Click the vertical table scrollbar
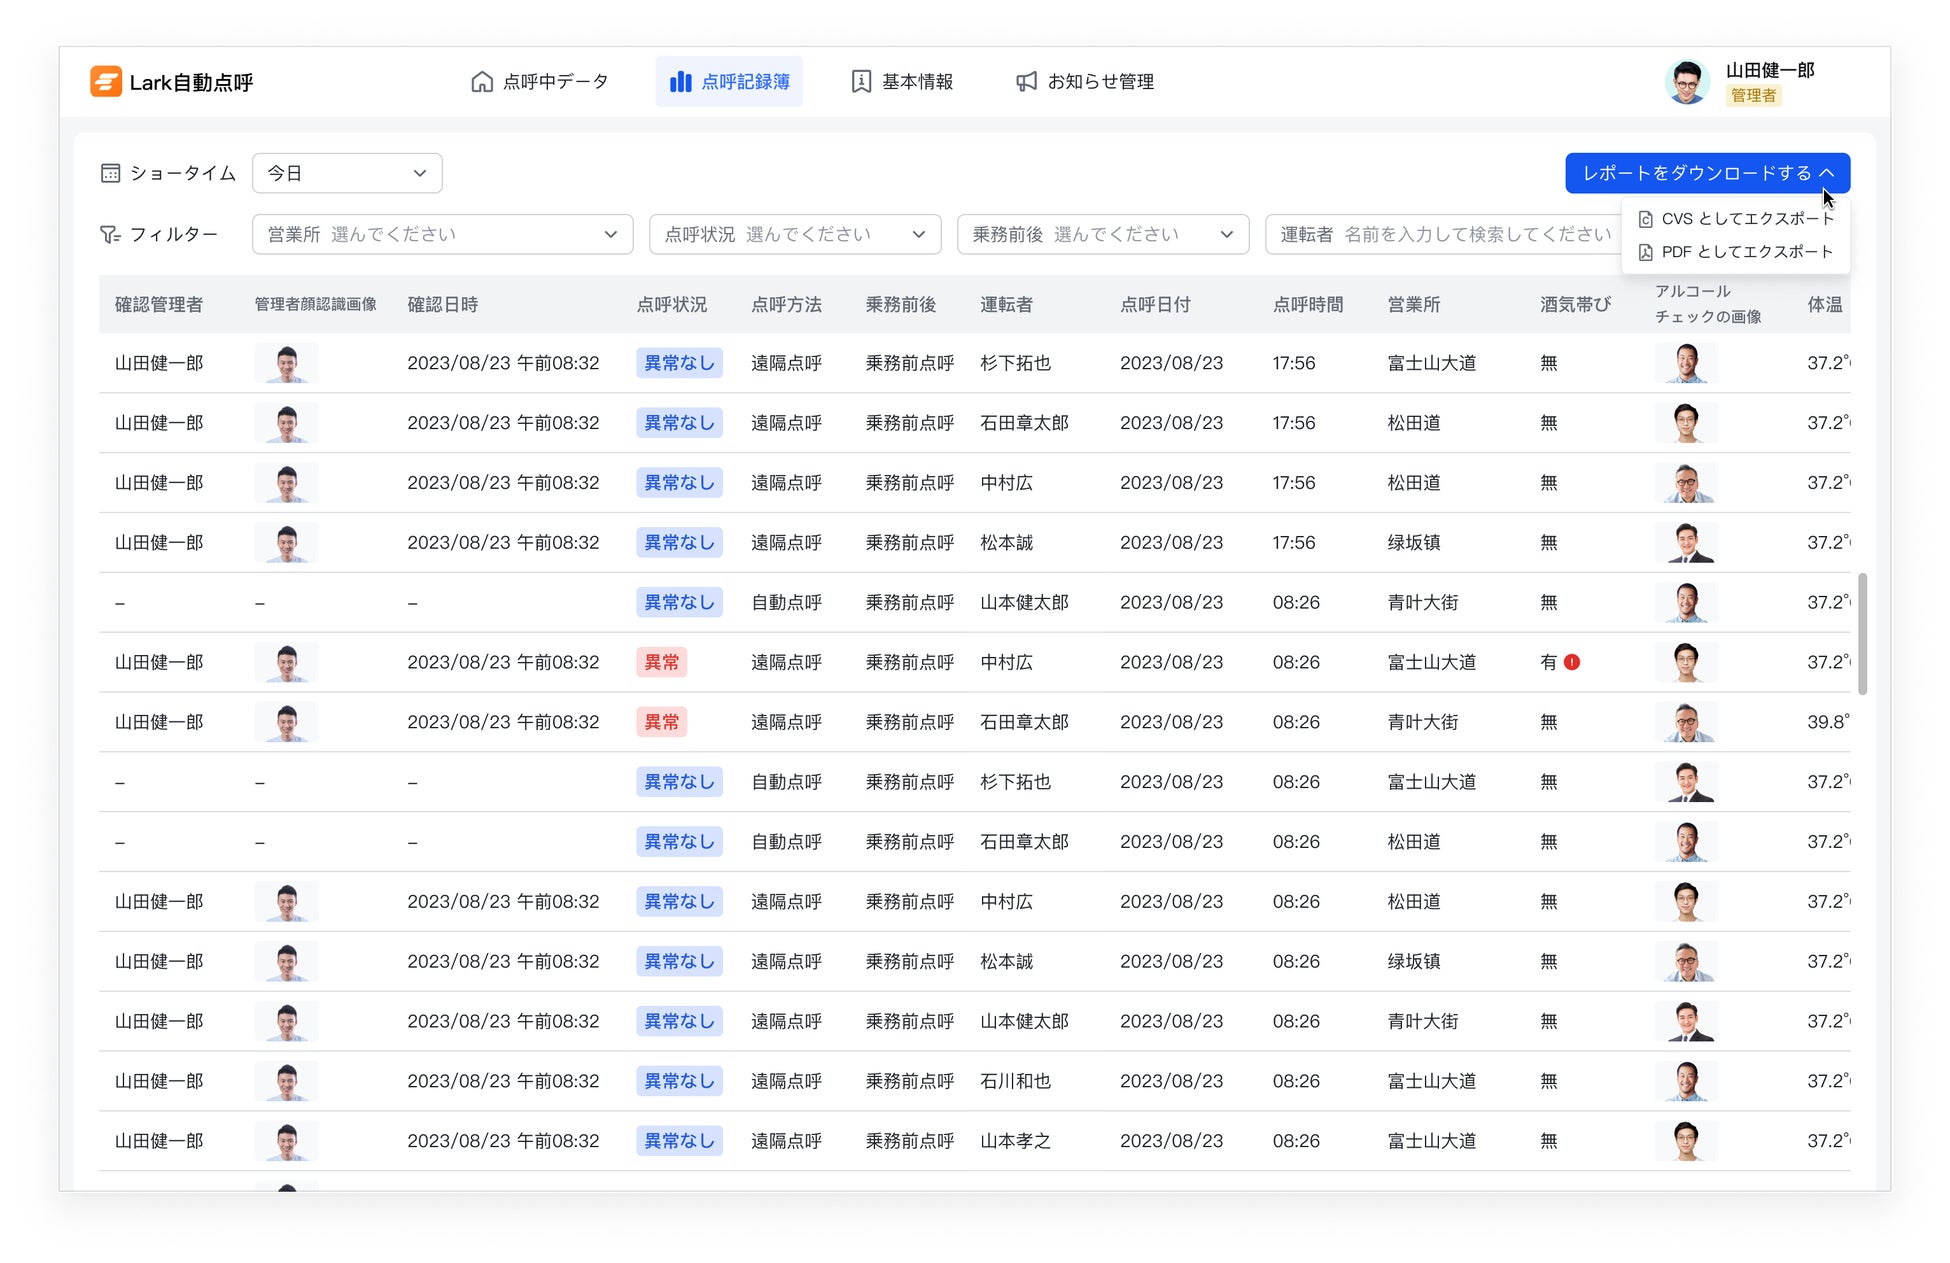Viewport: 1950px width, 1263px height. [x=1862, y=634]
